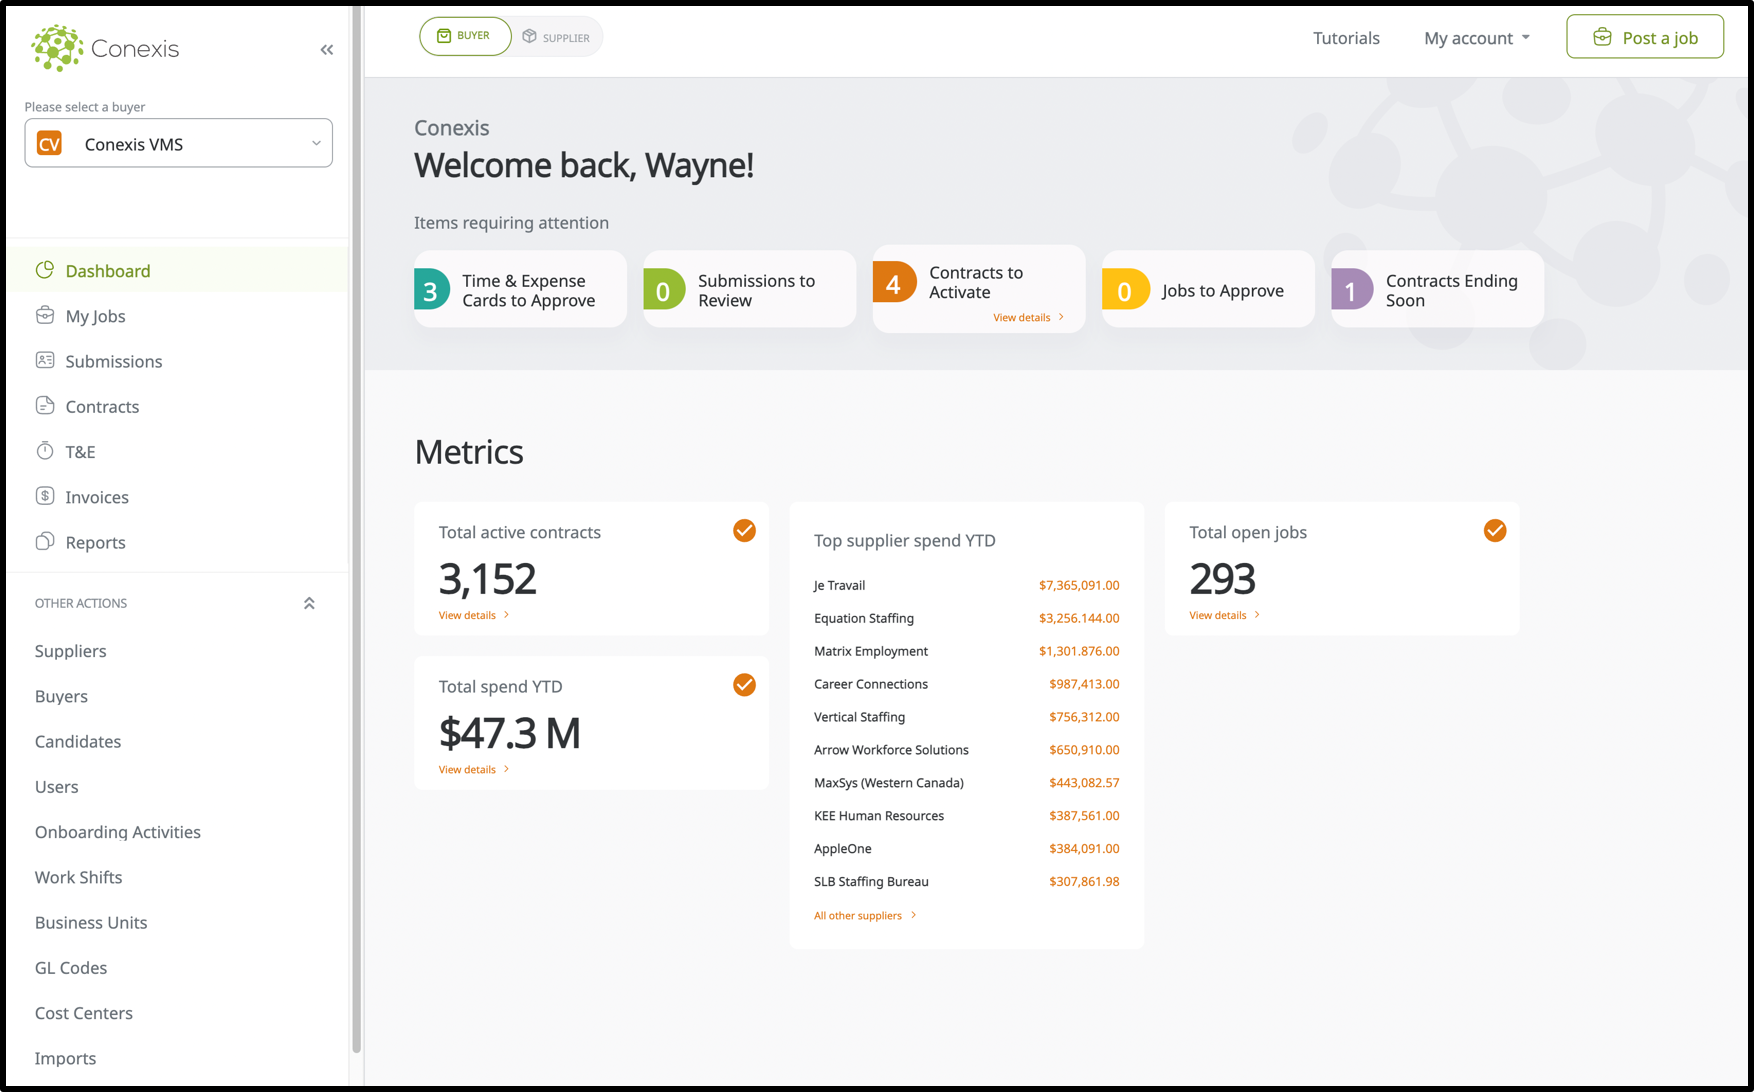Open the Buyers list
This screenshot has height=1092, width=1754.
[61, 696]
